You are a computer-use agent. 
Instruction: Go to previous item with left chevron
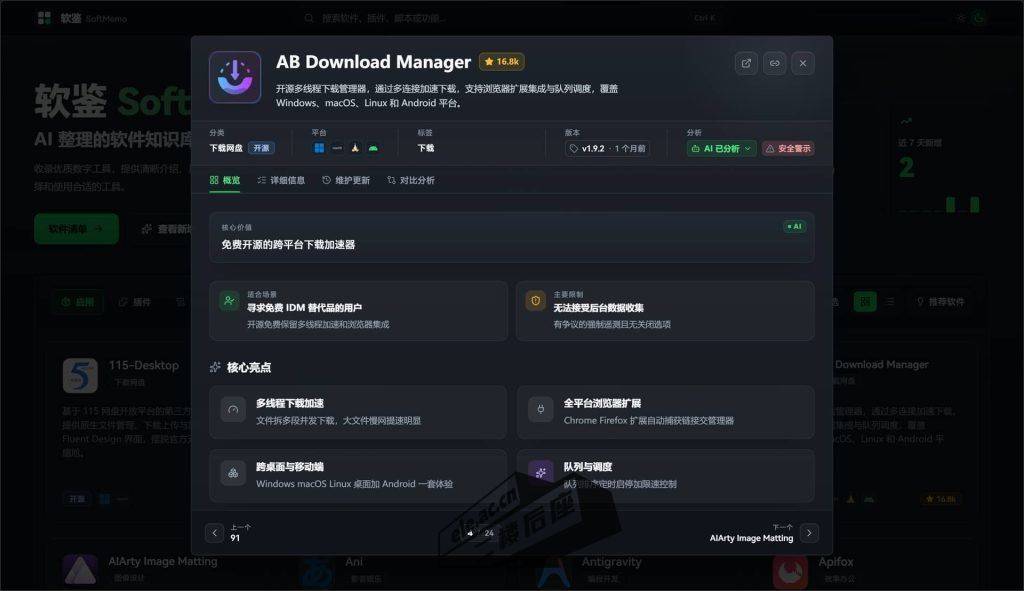tap(214, 533)
